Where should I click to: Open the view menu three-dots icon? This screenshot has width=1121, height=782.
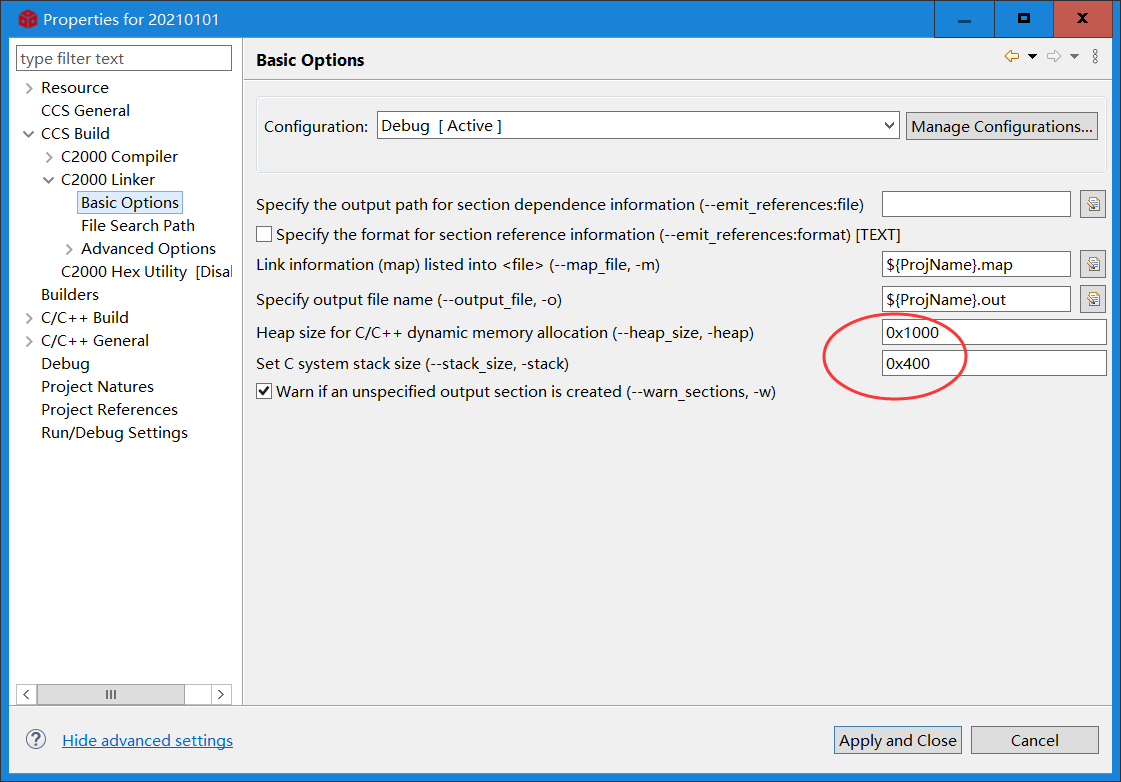click(1095, 56)
